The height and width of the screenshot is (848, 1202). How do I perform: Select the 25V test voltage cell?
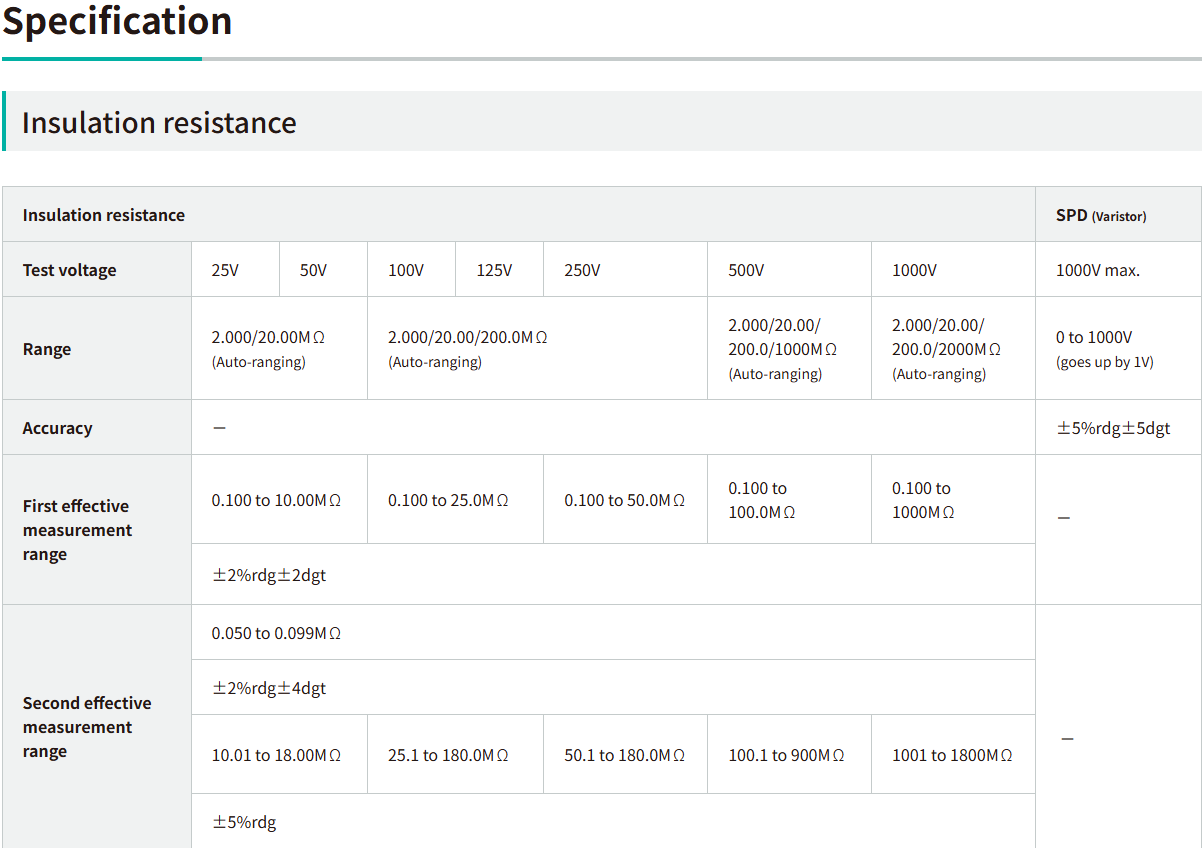point(225,270)
